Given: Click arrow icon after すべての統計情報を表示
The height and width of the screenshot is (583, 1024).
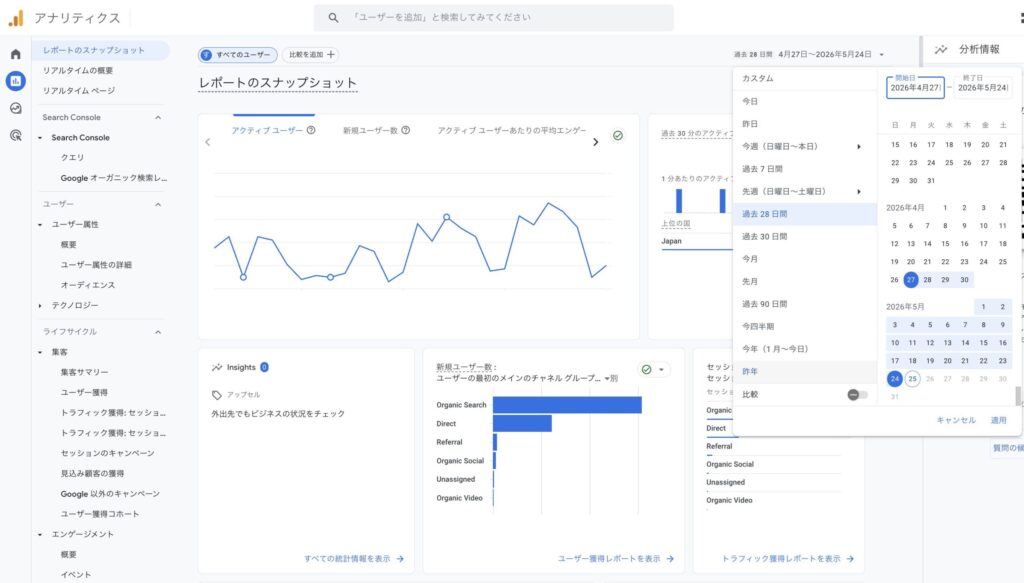Looking at the screenshot, I should pos(400,559).
